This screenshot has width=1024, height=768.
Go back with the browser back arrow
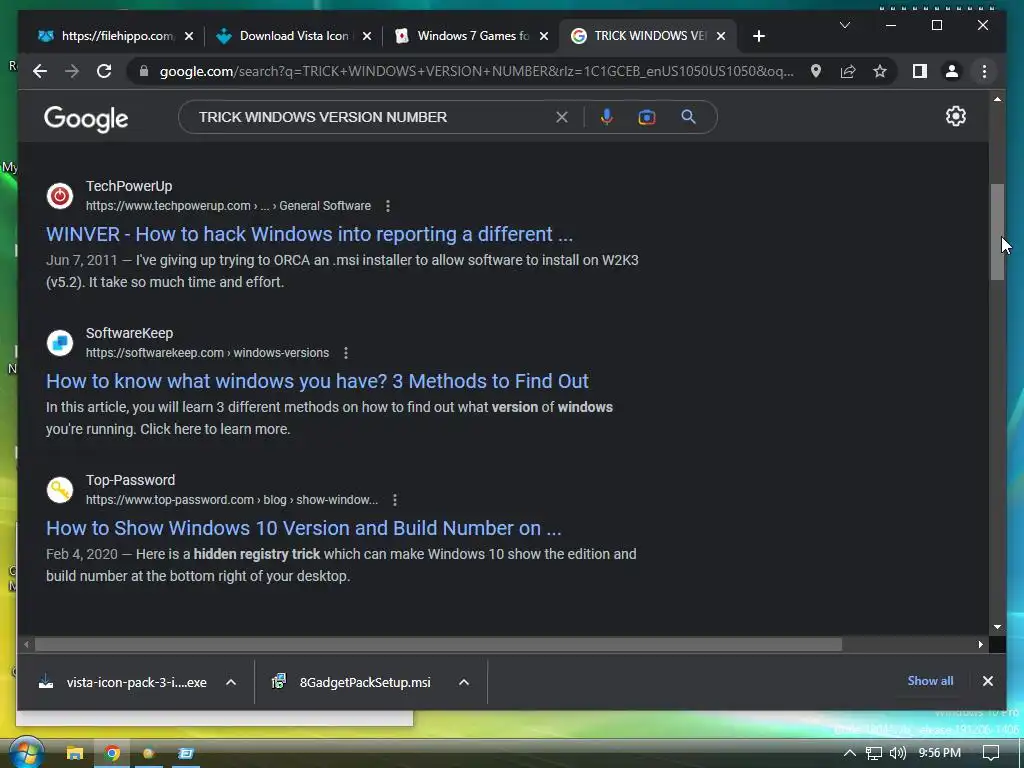pyautogui.click(x=40, y=71)
